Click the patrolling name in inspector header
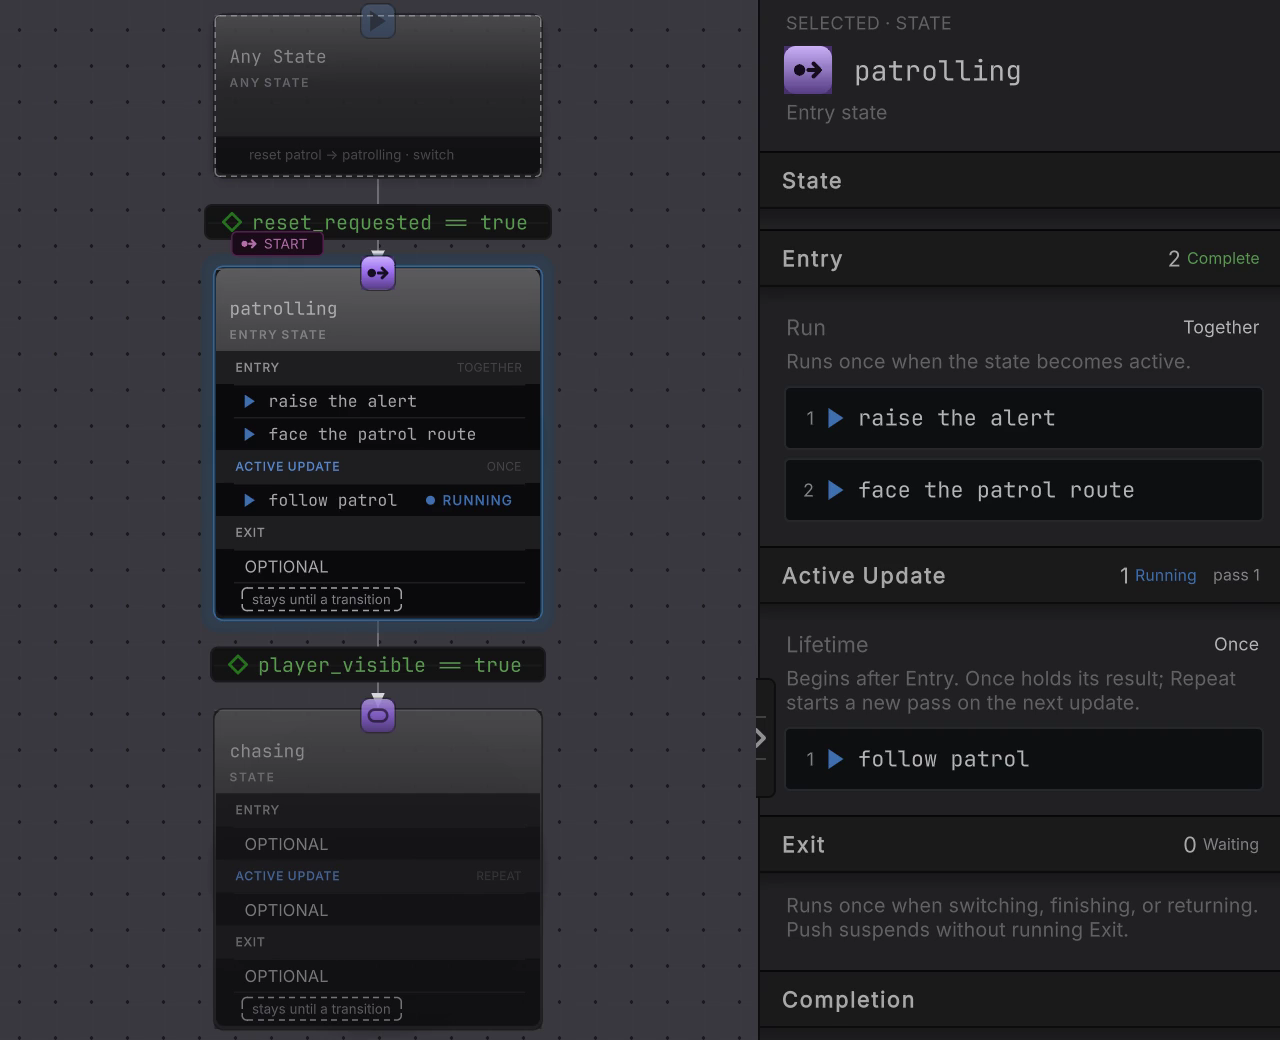The width and height of the screenshot is (1280, 1040). tap(938, 71)
